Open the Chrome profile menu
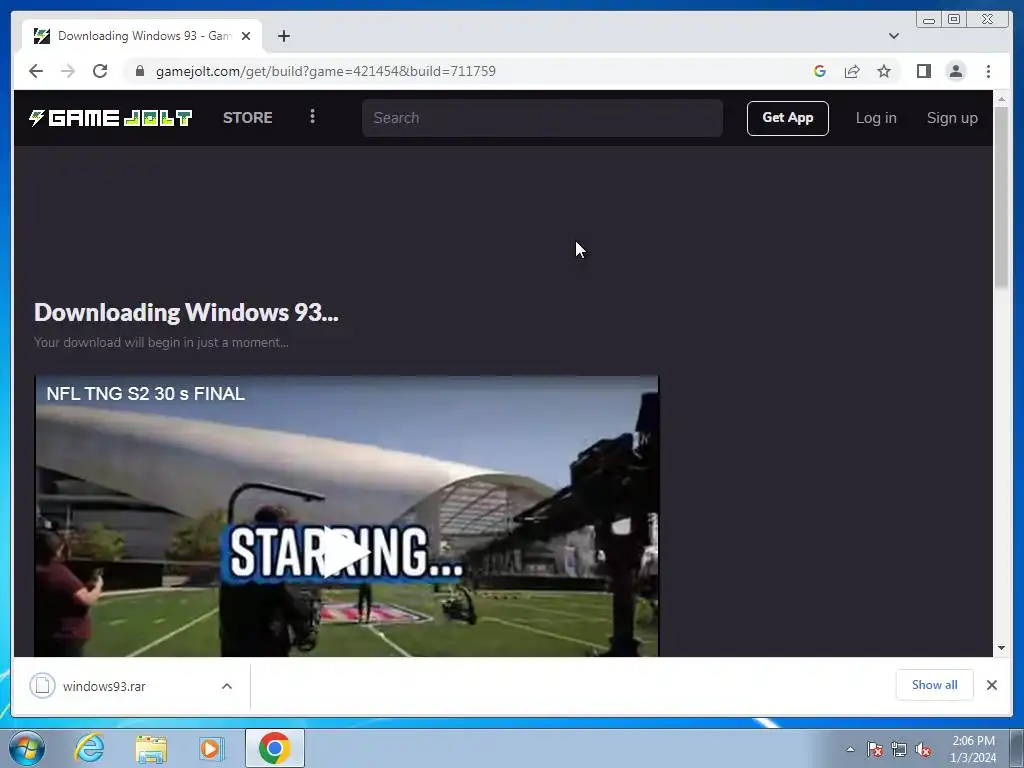 (x=955, y=71)
